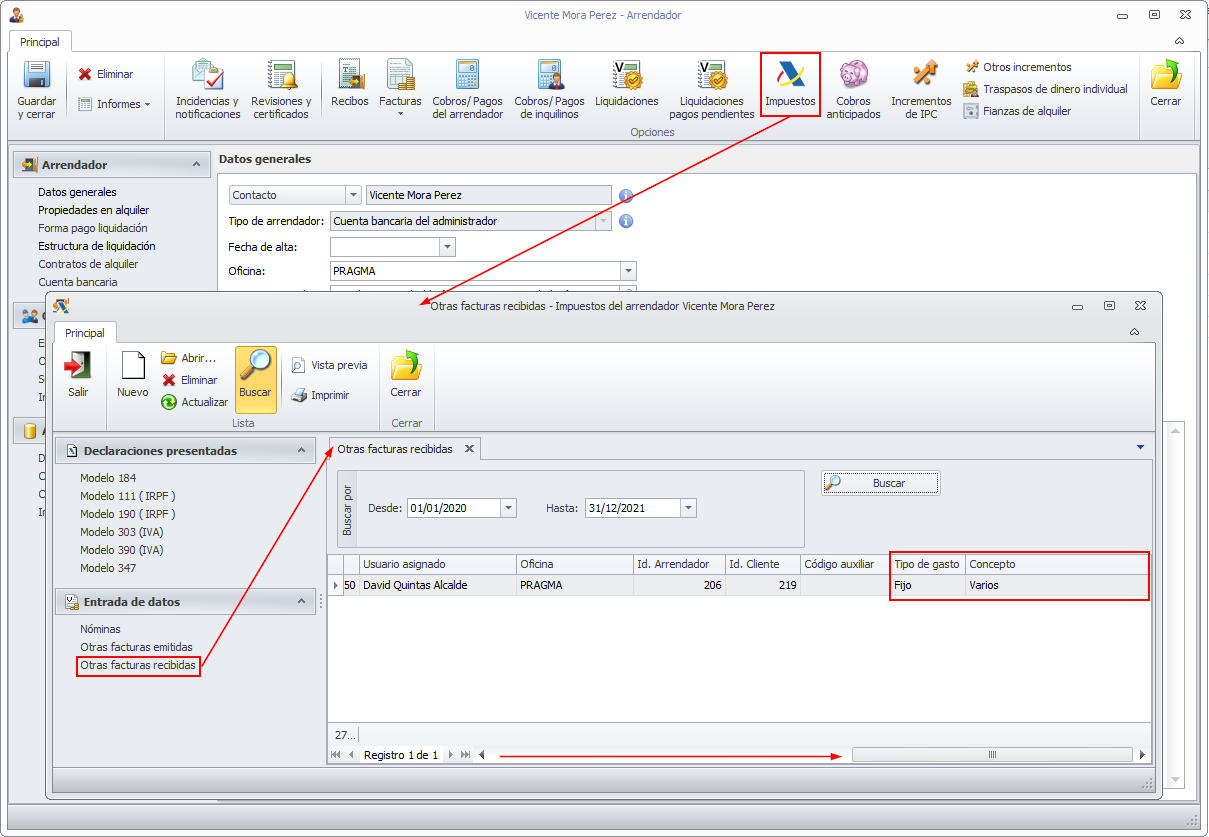Click info icon next to contact name
1209x837 pixels.
(626, 195)
